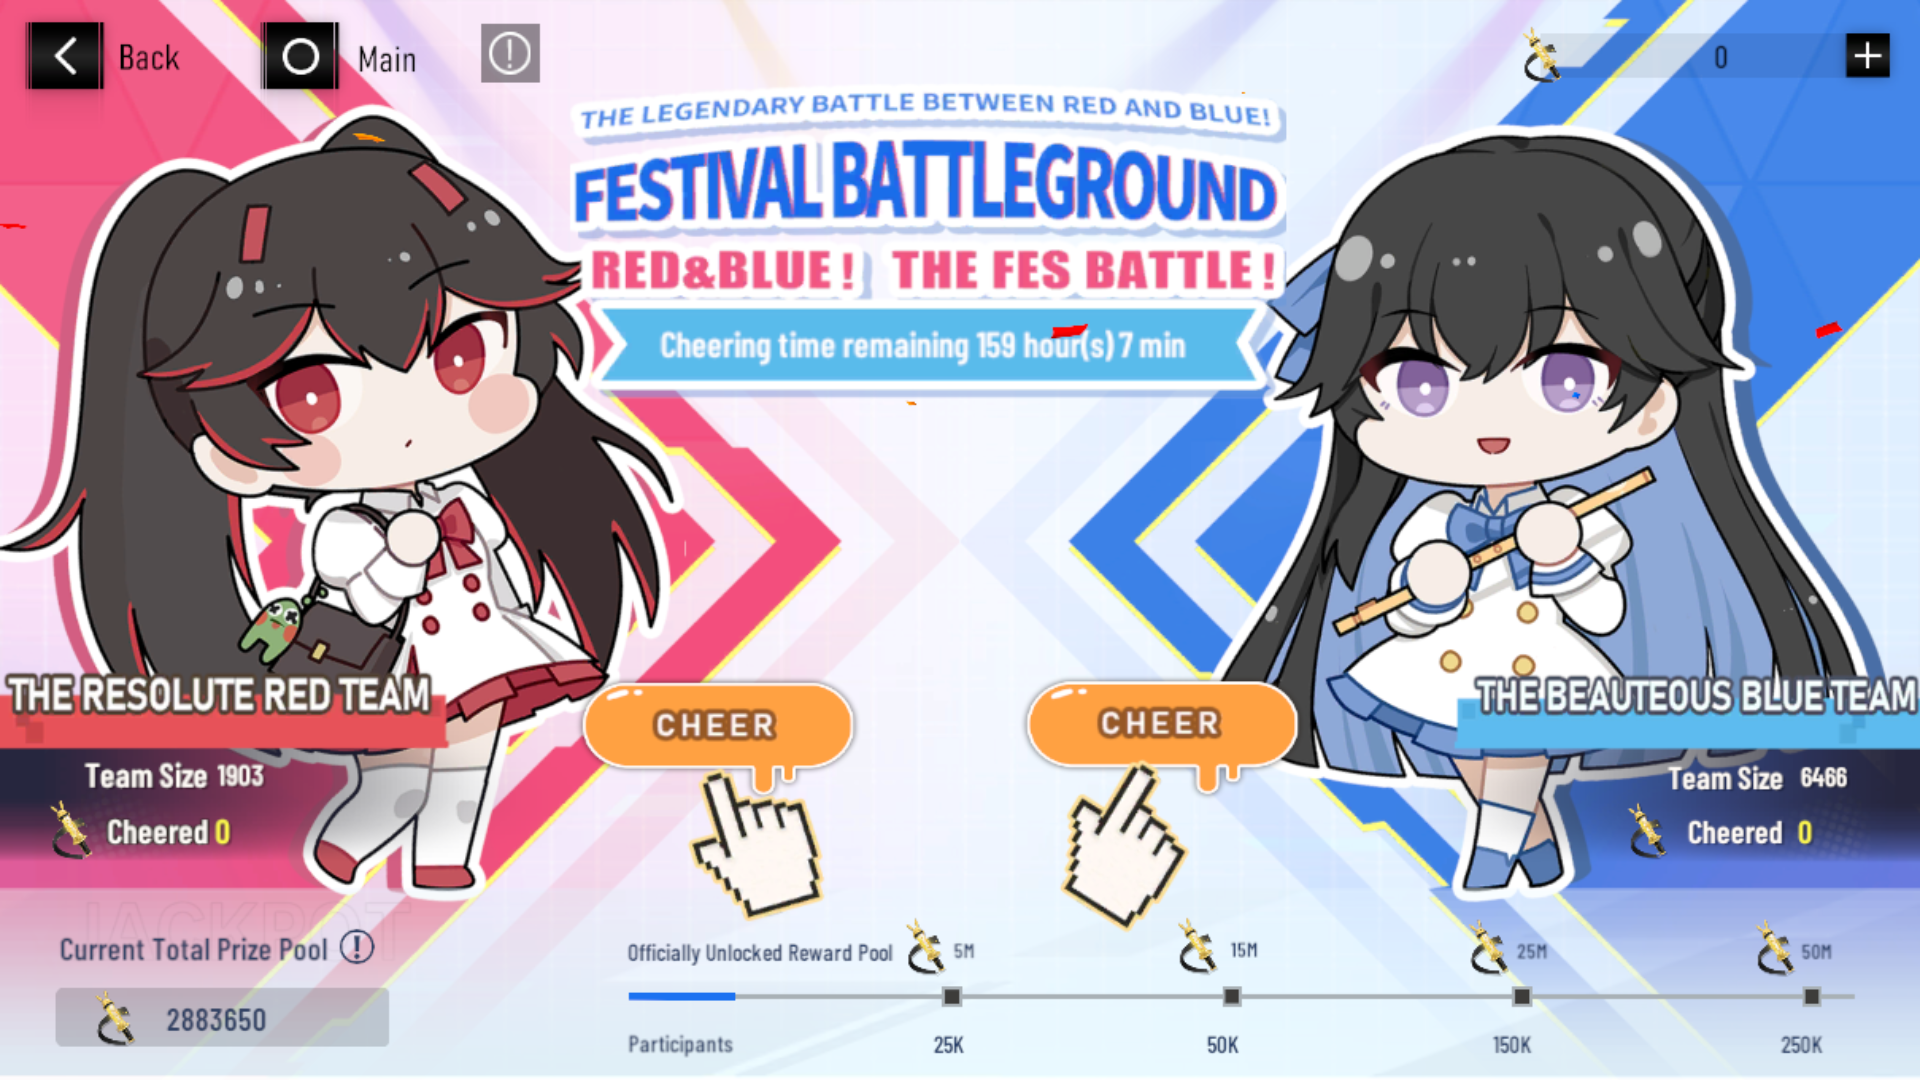Tap the 2883650 prize pool field
Viewport: 1920px width, 1080px height.
222,1018
